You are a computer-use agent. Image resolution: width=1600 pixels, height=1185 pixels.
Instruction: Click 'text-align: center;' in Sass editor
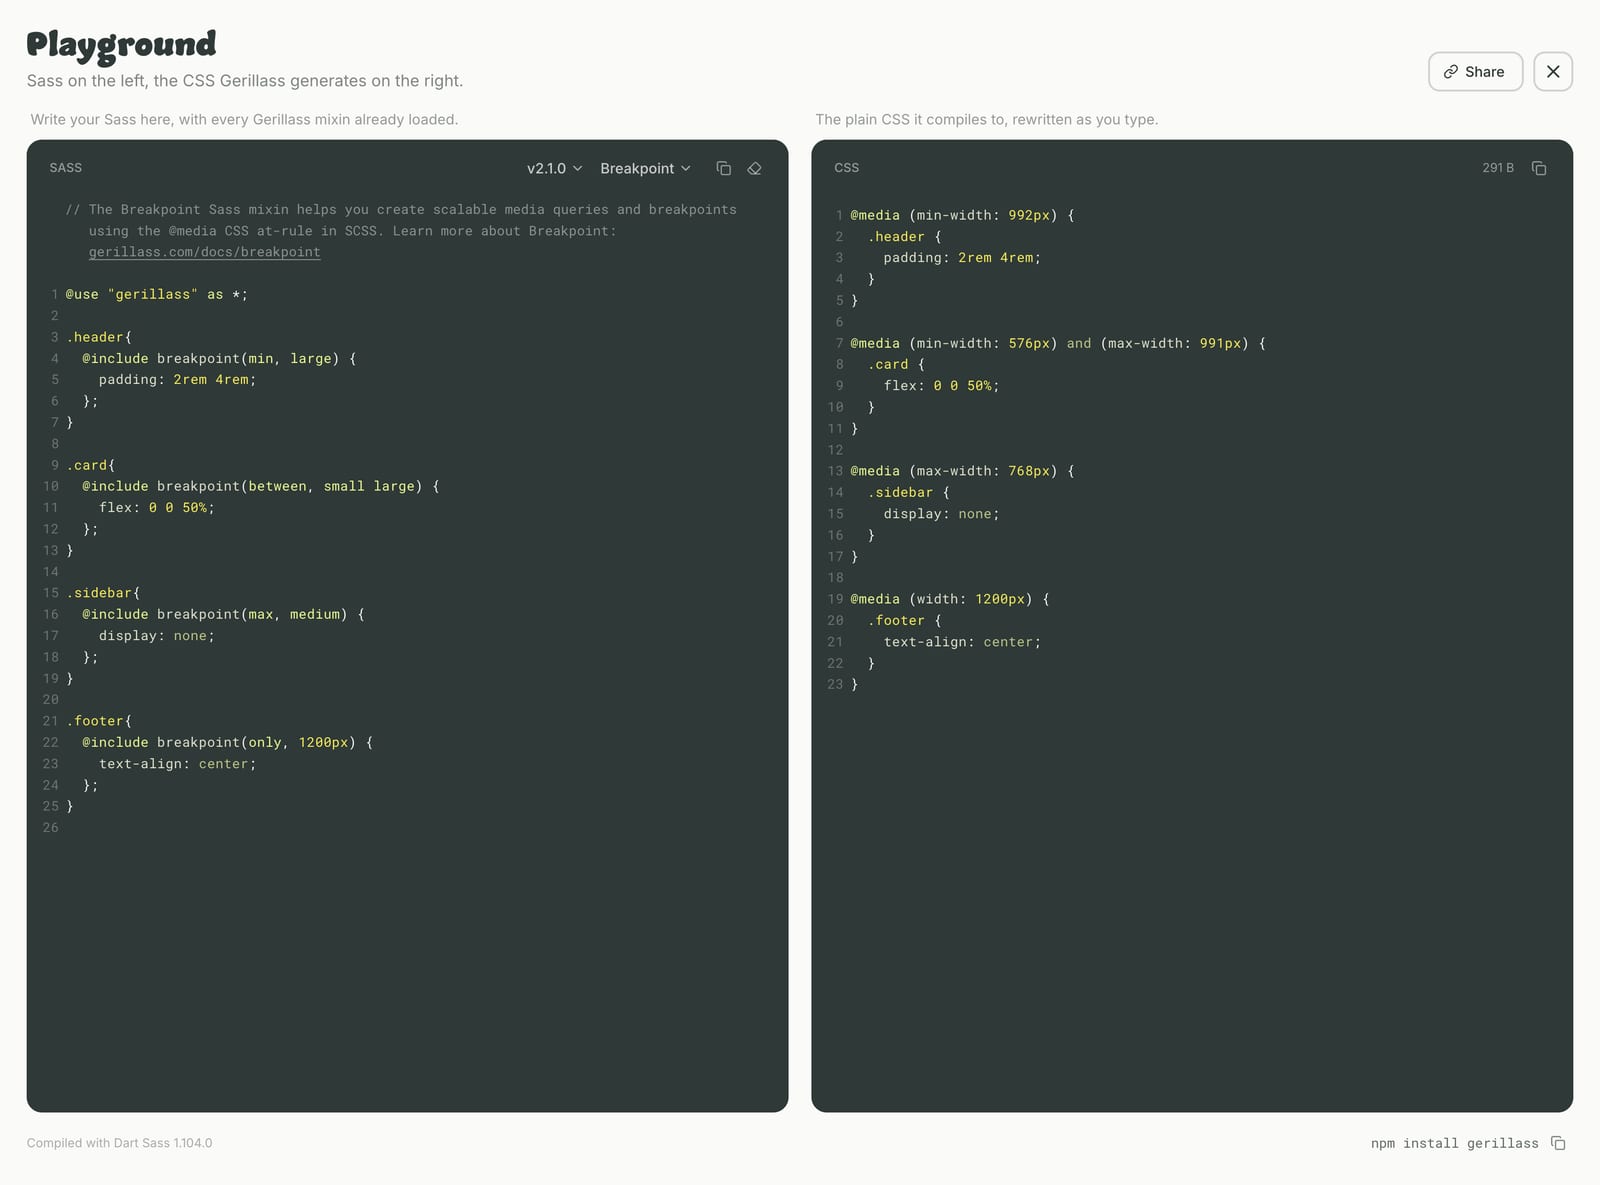tap(178, 764)
